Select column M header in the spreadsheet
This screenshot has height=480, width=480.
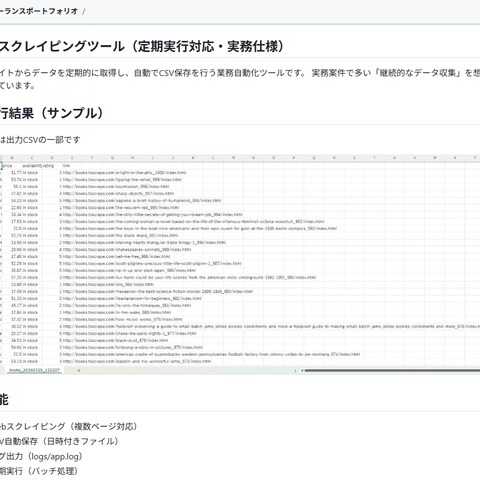tap(233, 158)
